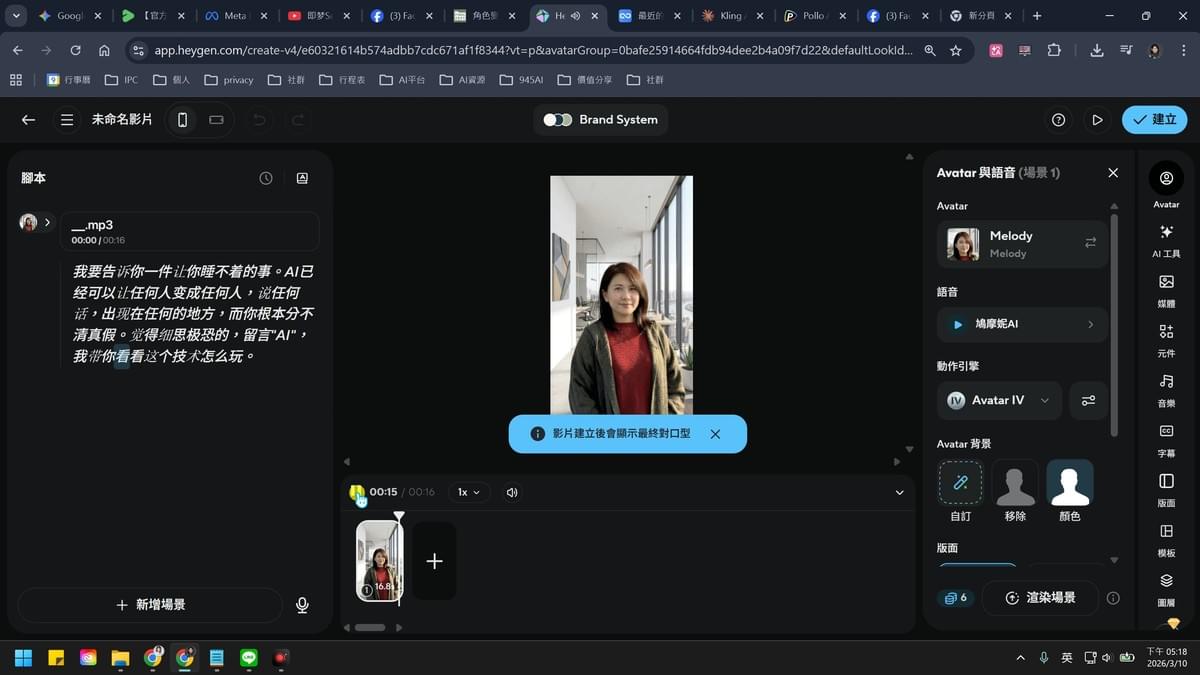Image resolution: width=1200 pixels, height=675 pixels.
Task: Open the 版面 layout sidebar tab
Action: (1166, 490)
